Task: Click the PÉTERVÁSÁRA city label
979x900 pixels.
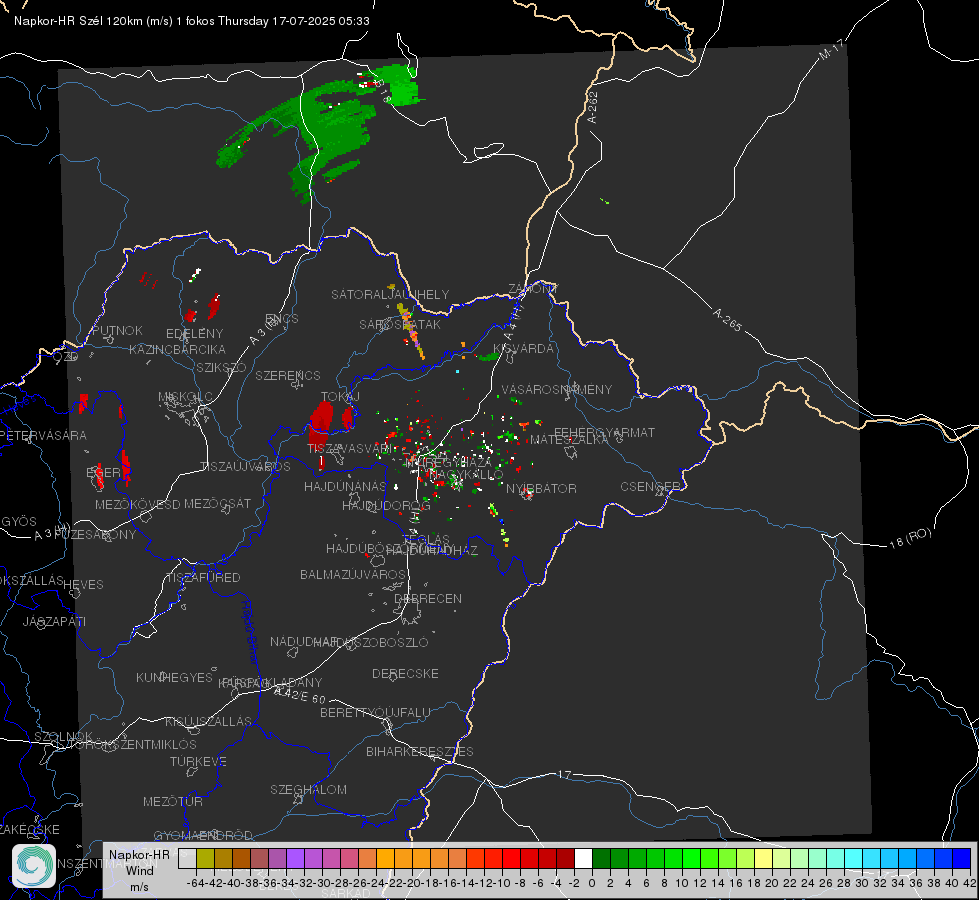Action: [x=44, y=435]
